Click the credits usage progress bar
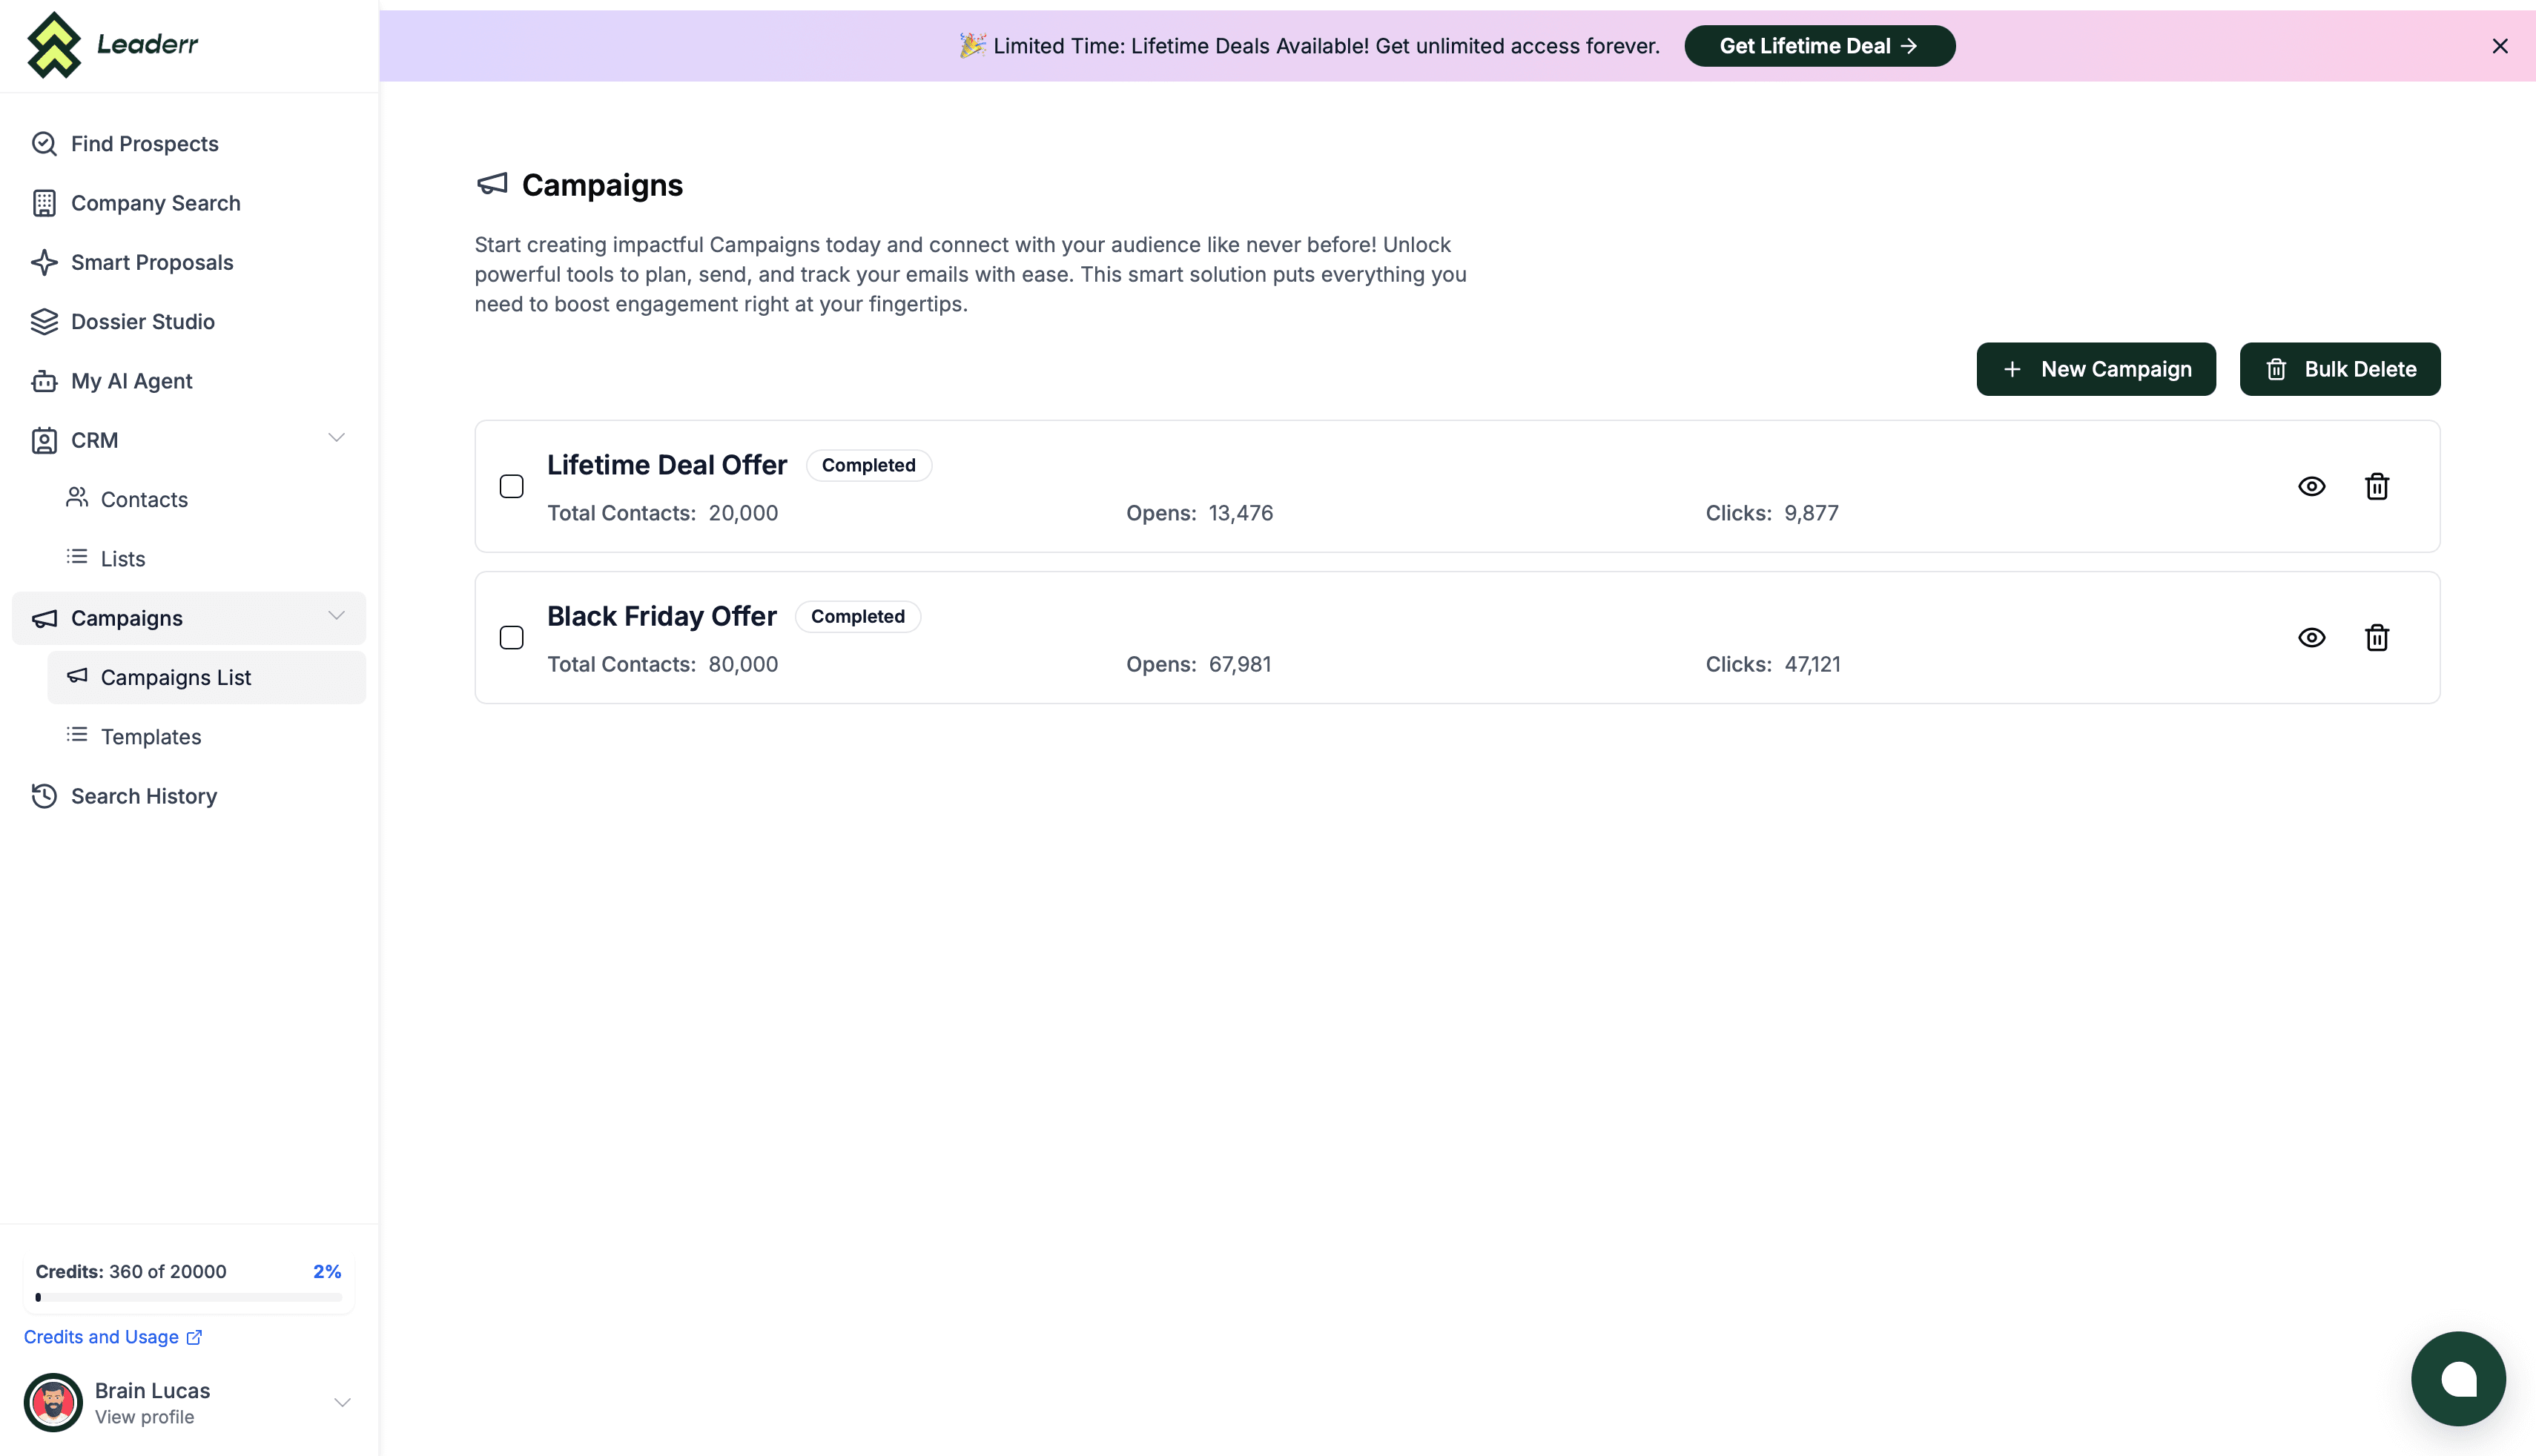 click(189, 1297)
